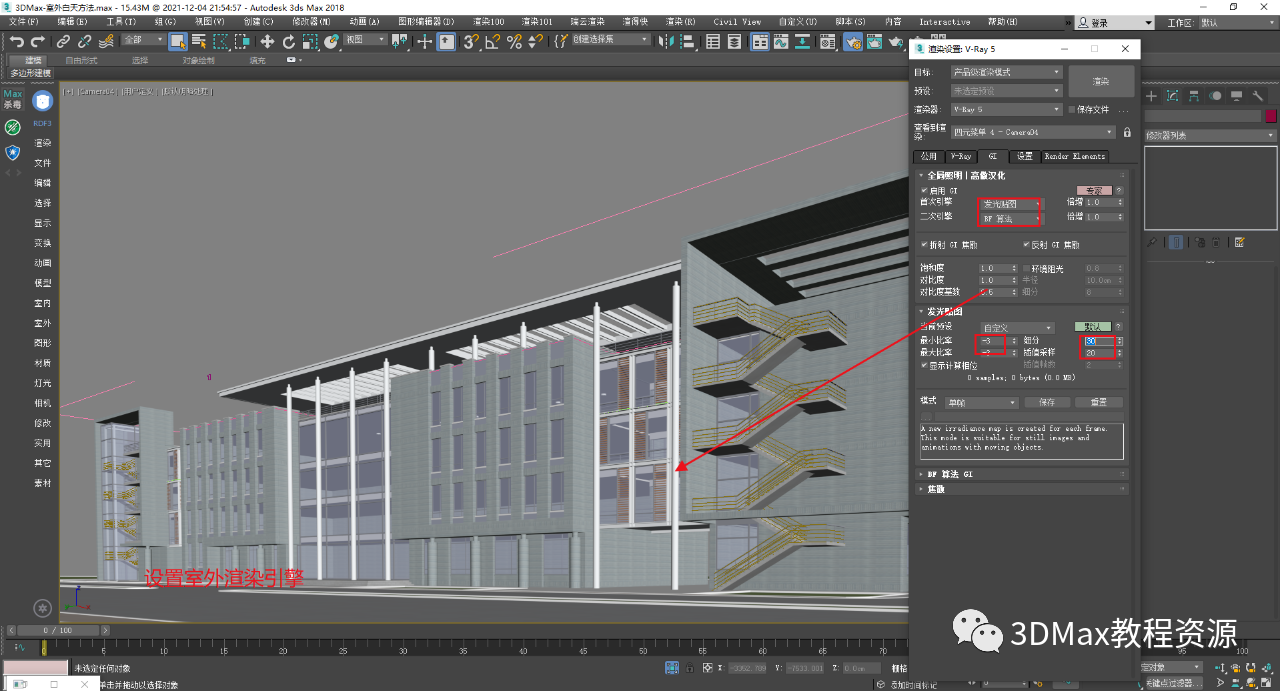The height and width of the screenshot is (691, 1280).
Task: Open the Modify panel tab icon
Action: [1172, 96]
